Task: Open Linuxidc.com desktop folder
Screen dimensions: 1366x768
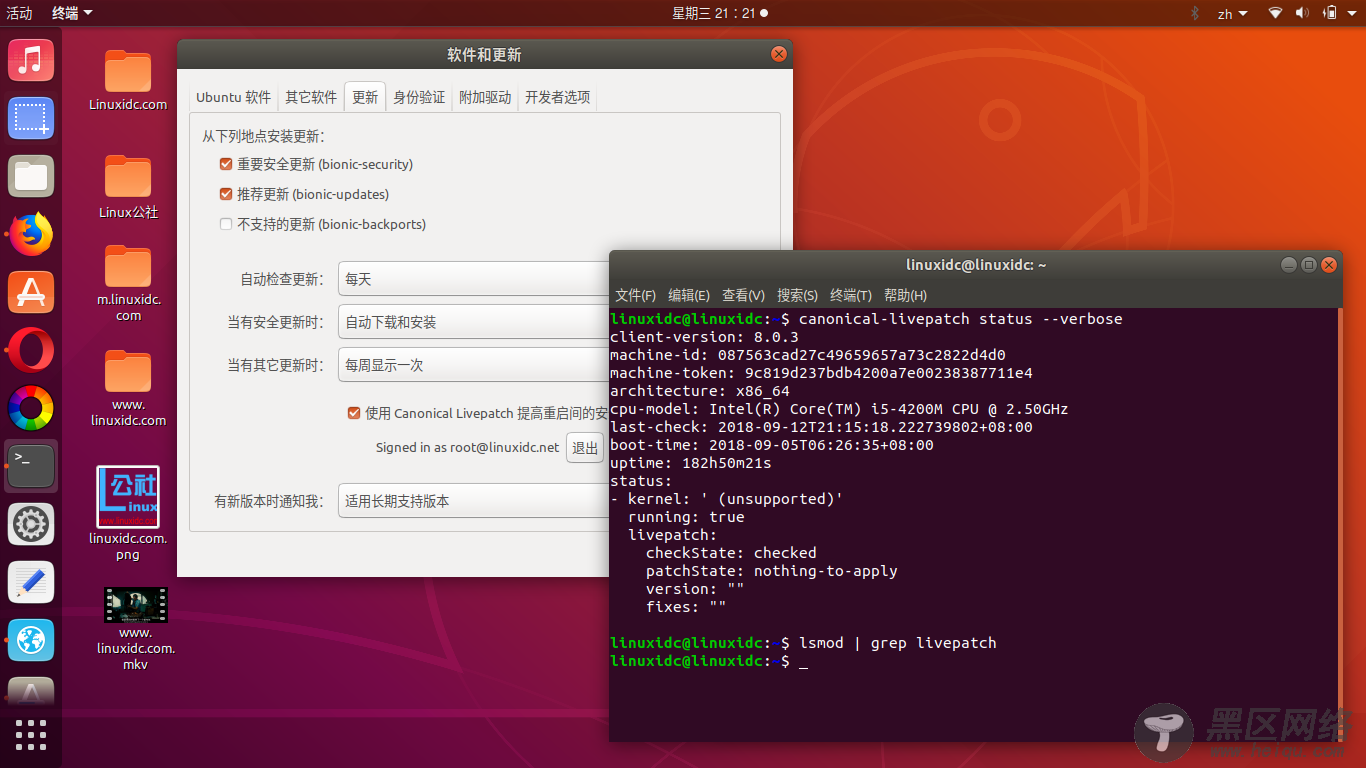Action: point(128,80)
